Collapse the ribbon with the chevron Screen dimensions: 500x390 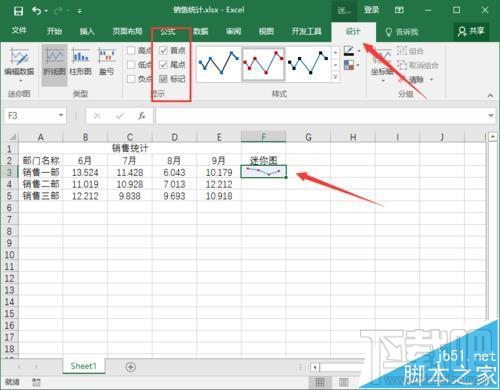pyautogui.click(x=490, y=95)
